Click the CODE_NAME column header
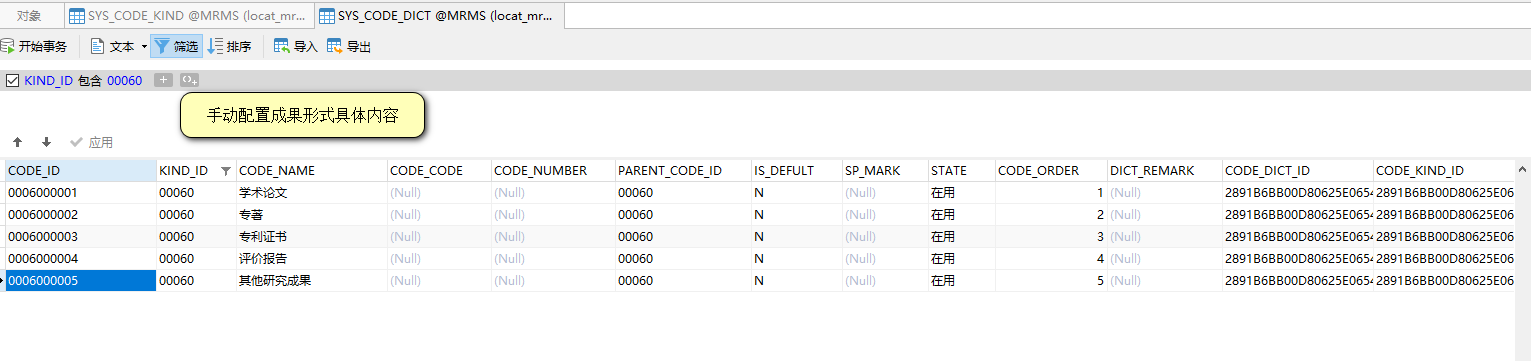This screenshot has width=1531, height=361. [311, 170]
